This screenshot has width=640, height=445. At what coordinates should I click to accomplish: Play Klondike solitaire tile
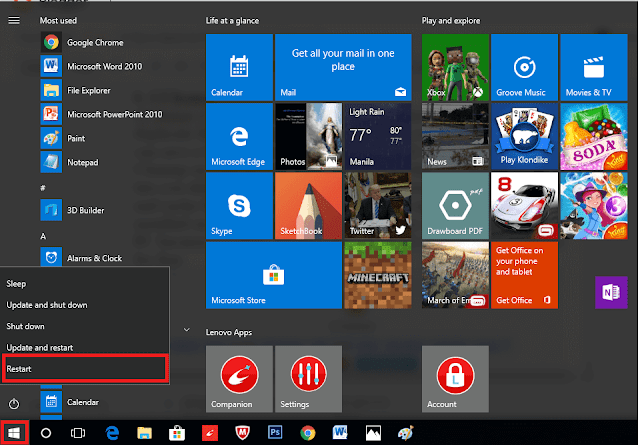click(524, 136)
